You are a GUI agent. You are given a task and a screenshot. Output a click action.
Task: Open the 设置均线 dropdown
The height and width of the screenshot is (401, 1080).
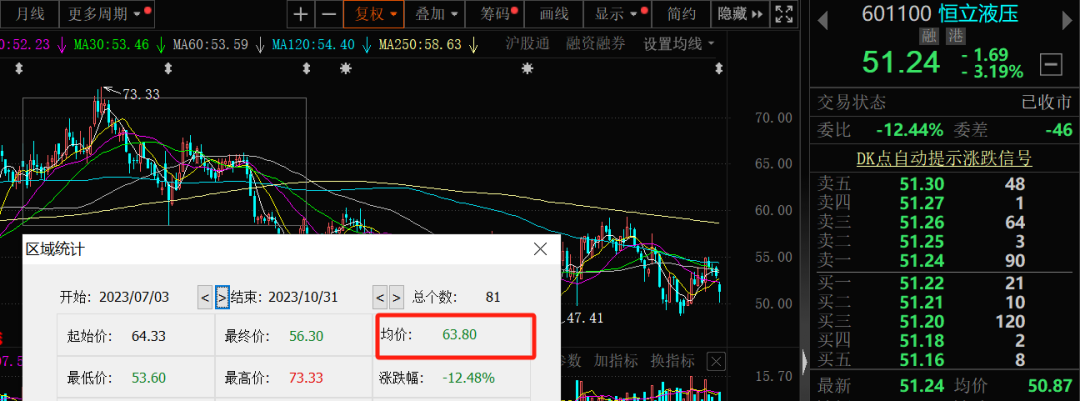(x=679, y=44)
